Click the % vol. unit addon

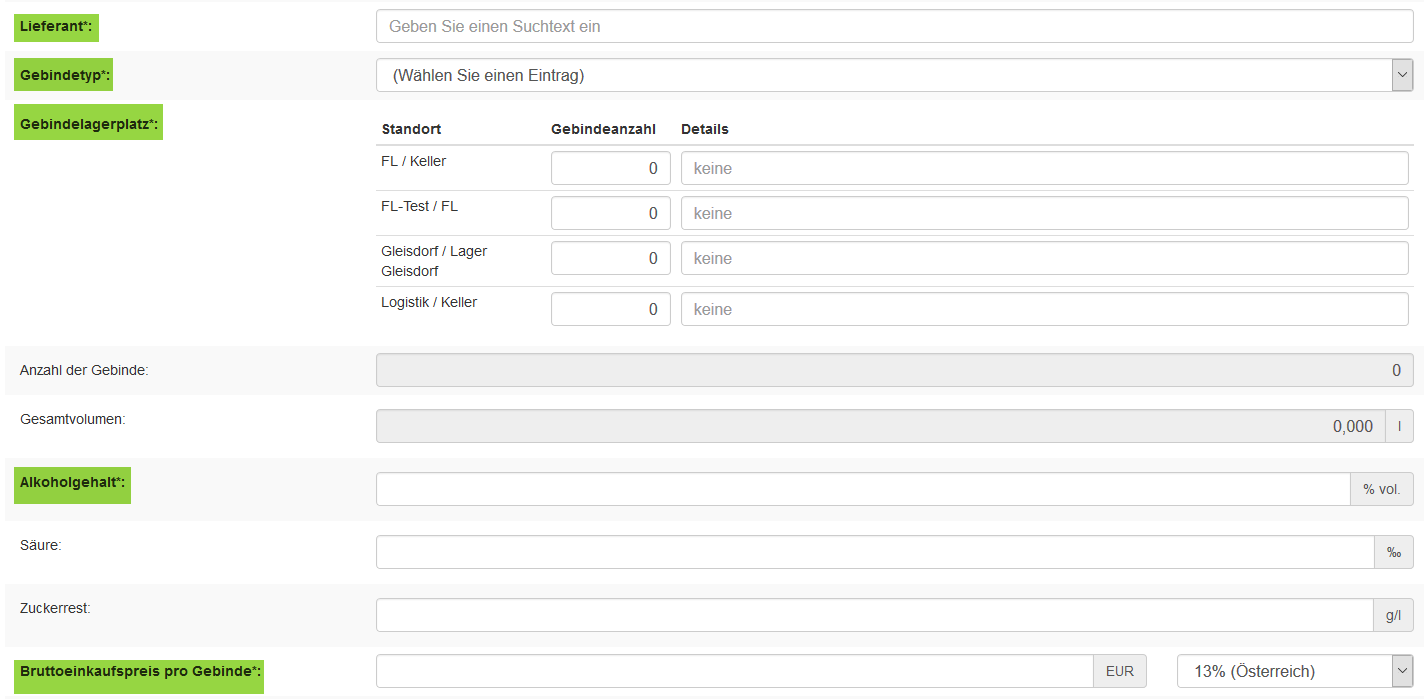coord(1382,489)
